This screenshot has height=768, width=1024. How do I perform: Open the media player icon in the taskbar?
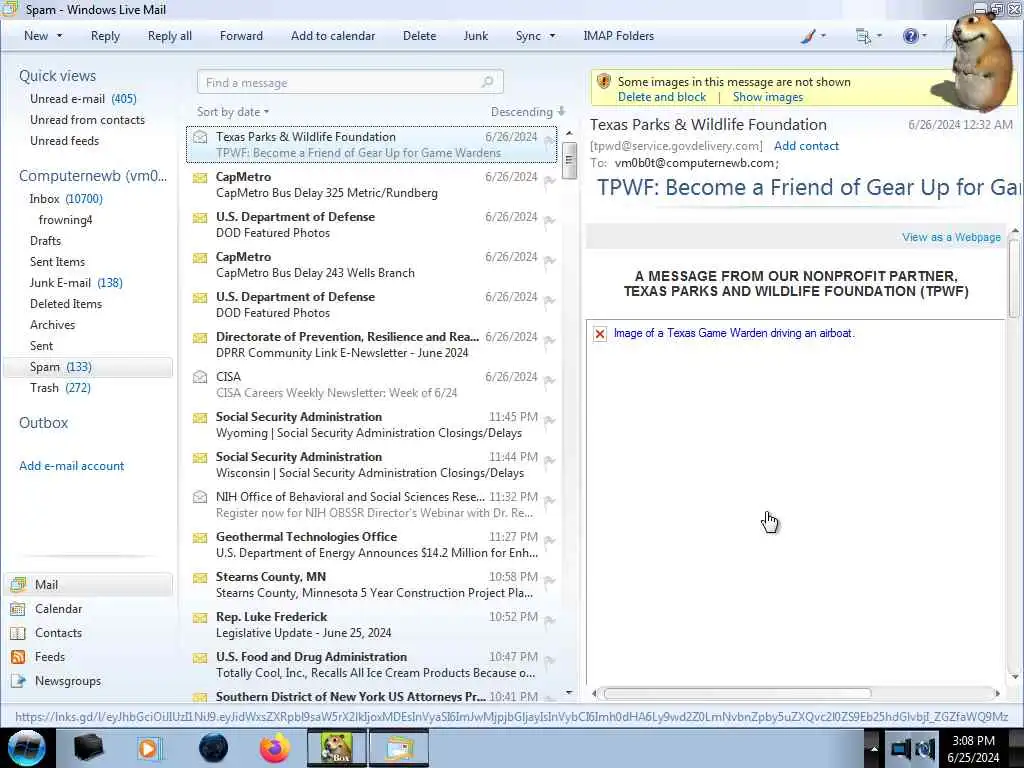149,748
